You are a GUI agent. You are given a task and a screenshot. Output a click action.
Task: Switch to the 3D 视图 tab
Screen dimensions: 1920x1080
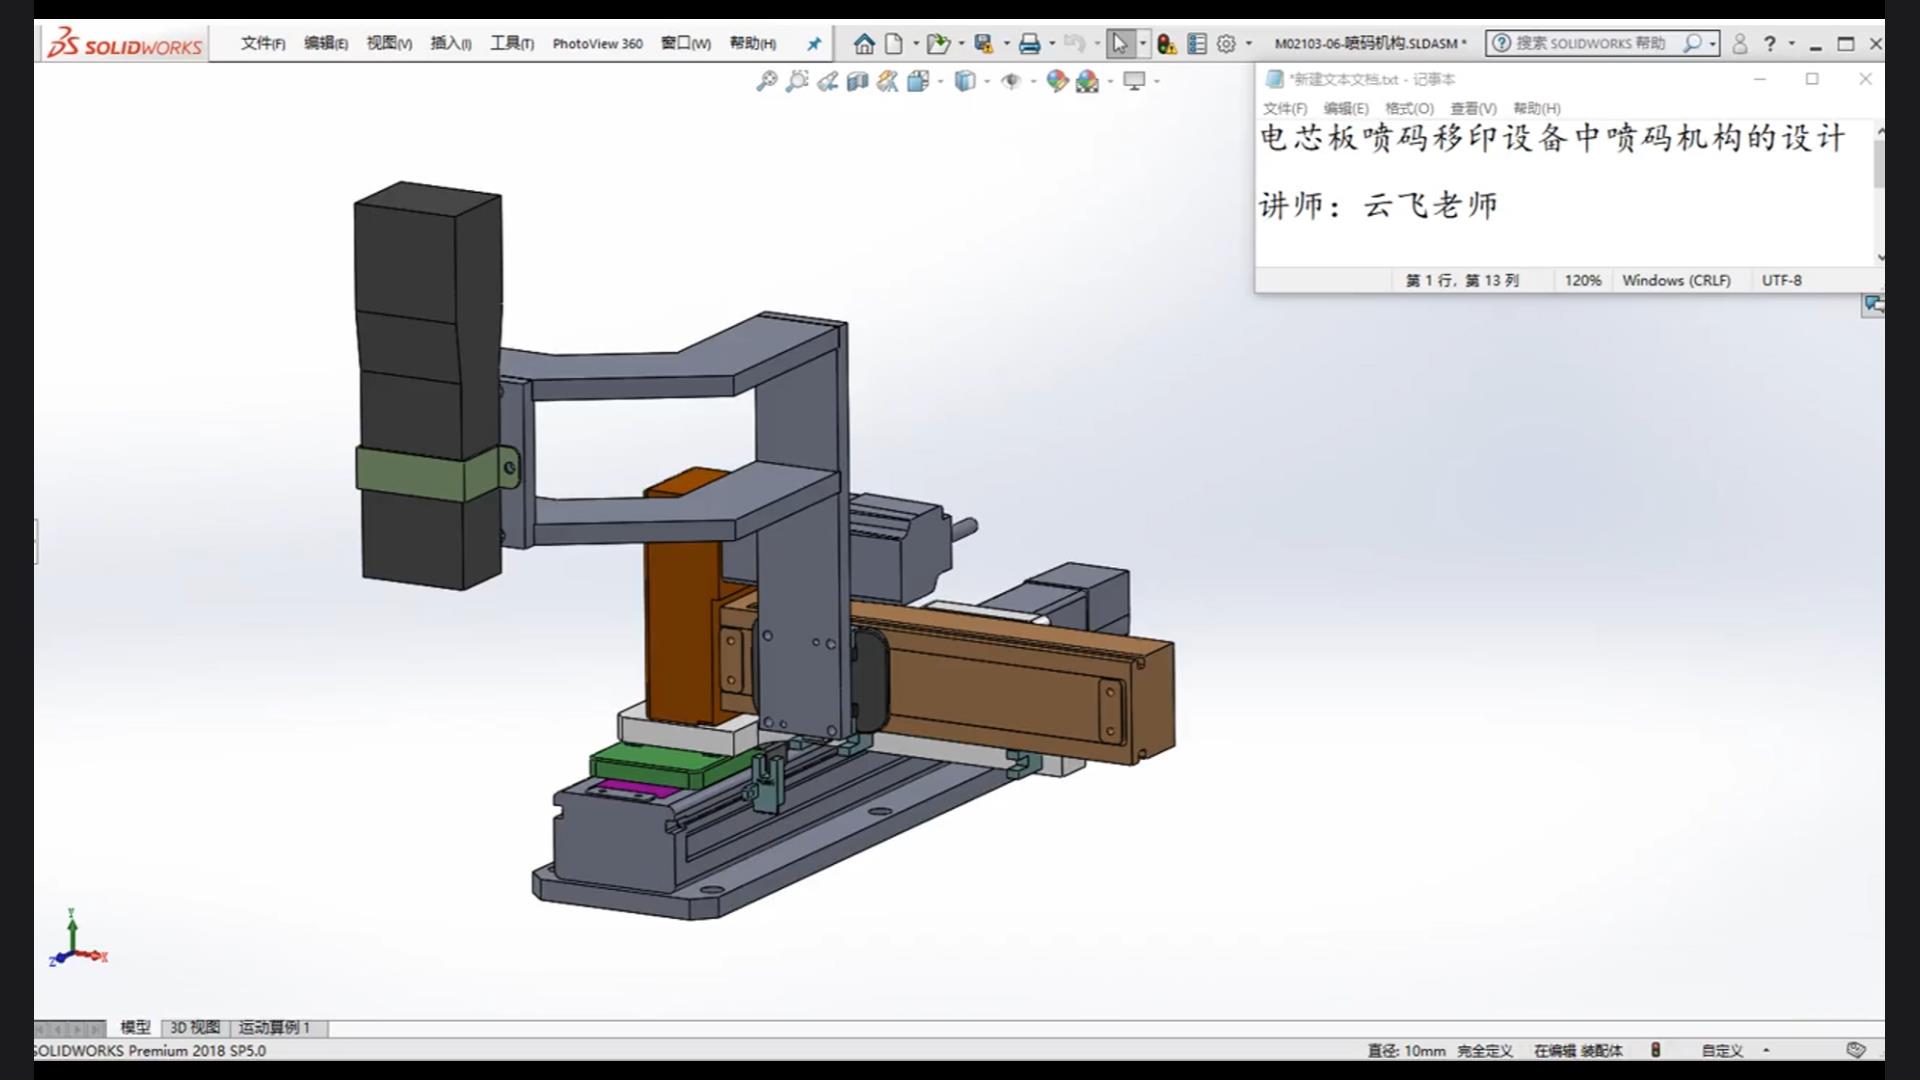pos(195,1027)
